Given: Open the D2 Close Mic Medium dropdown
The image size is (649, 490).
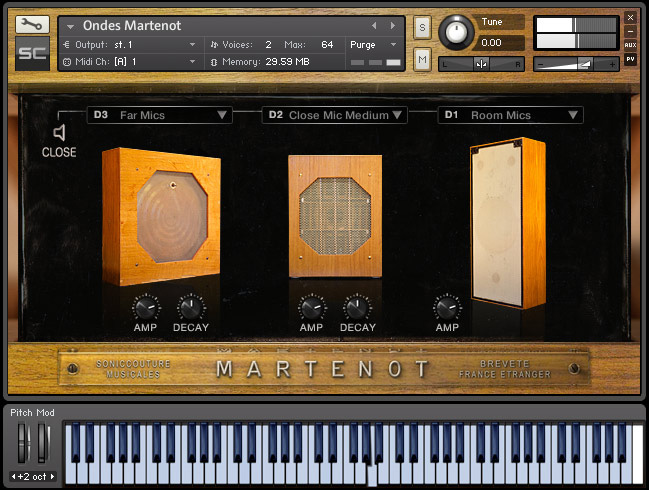Looking at the screenshot, I should [x=335, y=115].
